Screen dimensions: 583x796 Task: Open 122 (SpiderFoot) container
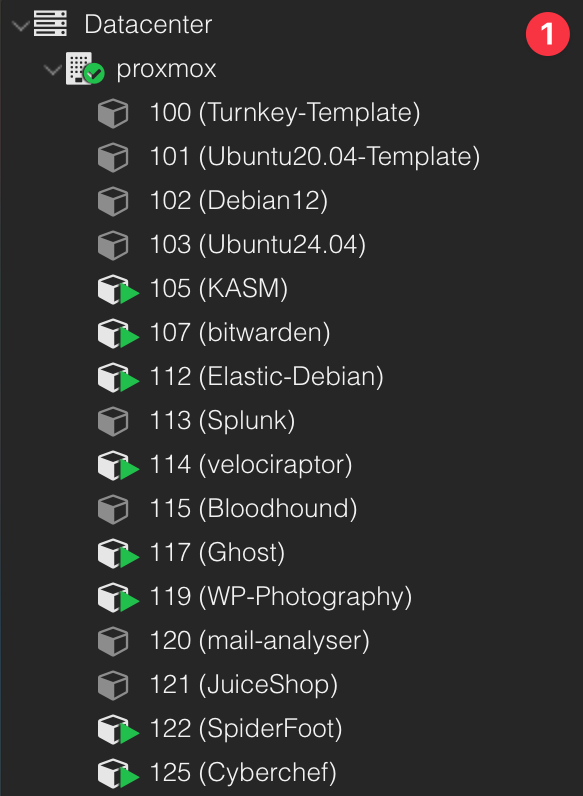tap(246, 729)
